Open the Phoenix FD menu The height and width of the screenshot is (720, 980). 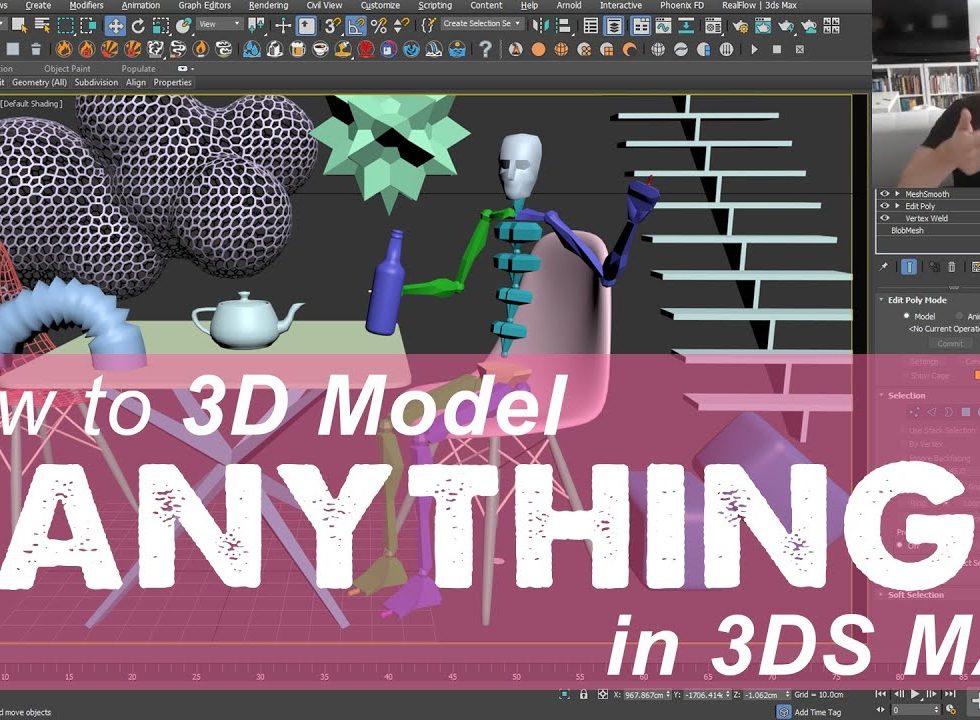click(x=682, y=6)
